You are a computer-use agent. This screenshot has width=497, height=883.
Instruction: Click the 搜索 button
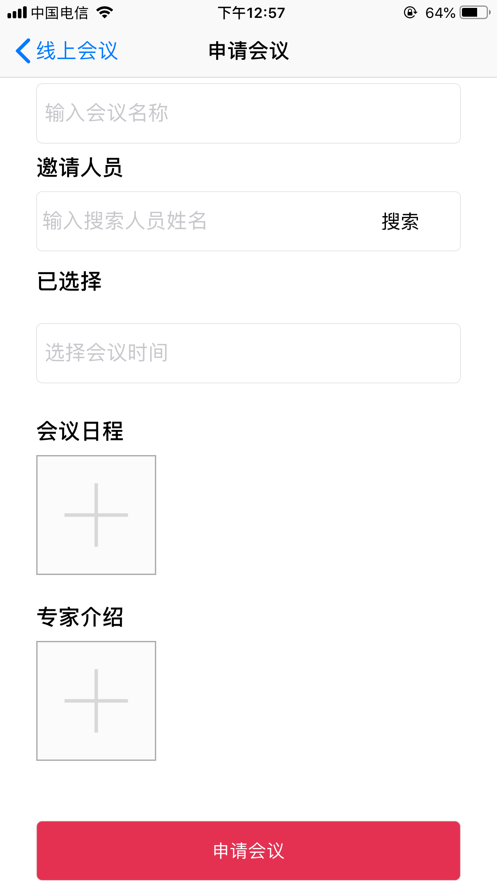[400, 221]
